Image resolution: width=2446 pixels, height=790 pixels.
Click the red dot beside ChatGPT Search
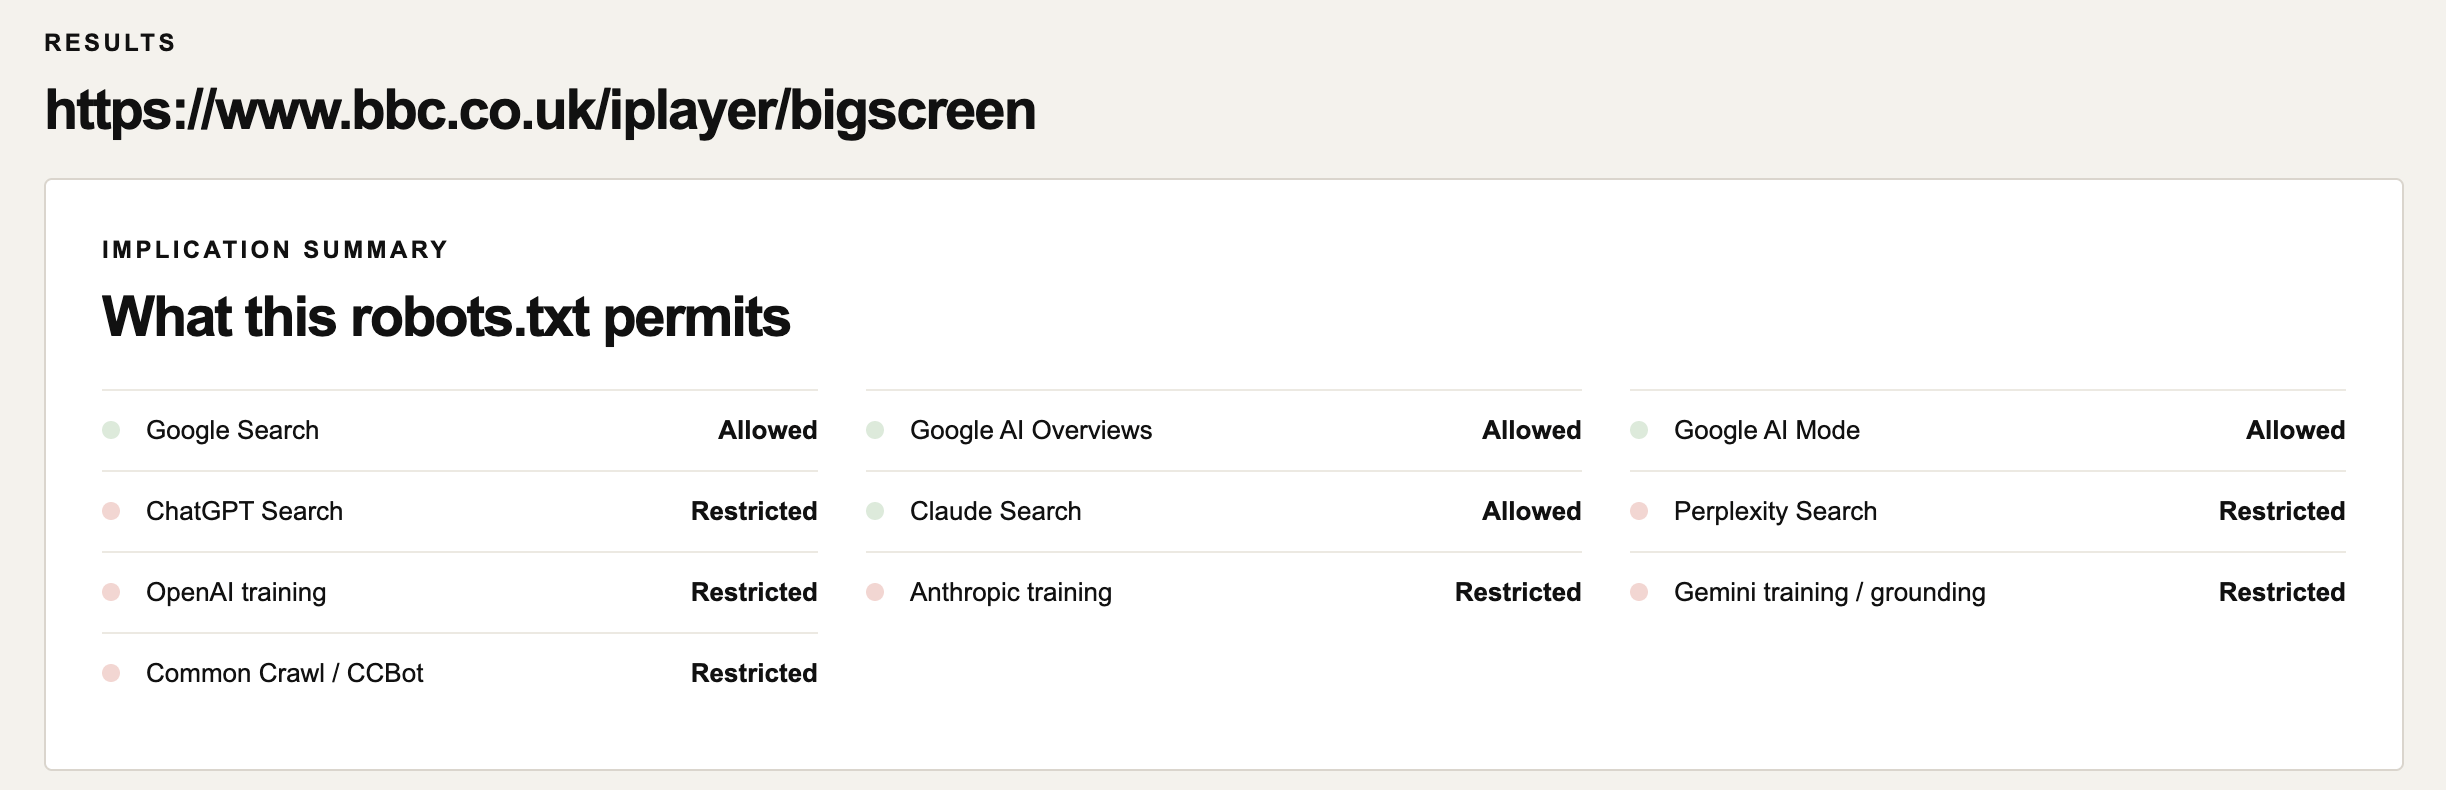coord(111,511)
